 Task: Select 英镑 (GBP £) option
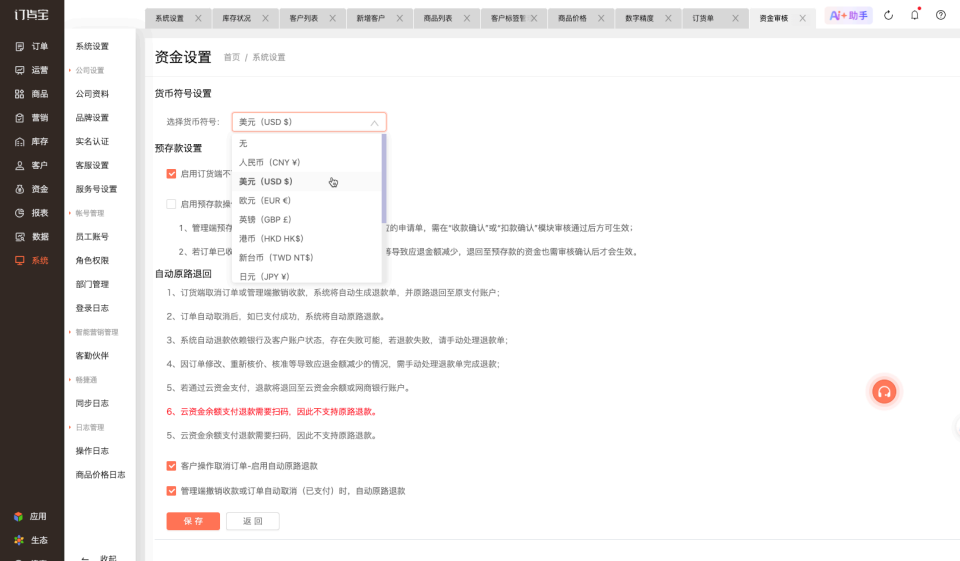[307, 219]
